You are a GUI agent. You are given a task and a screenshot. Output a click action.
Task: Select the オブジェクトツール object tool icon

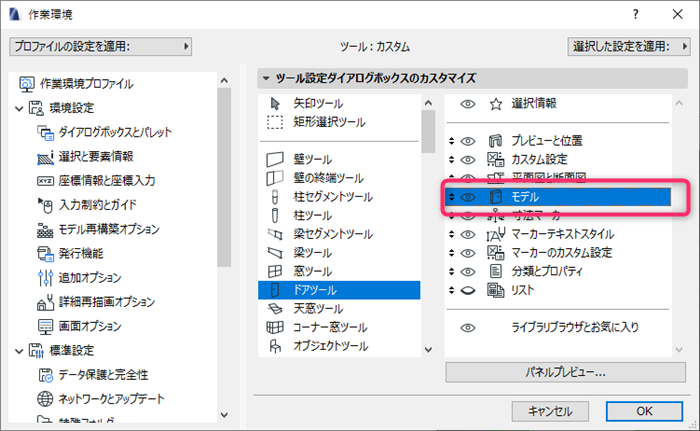coord(275,346)
